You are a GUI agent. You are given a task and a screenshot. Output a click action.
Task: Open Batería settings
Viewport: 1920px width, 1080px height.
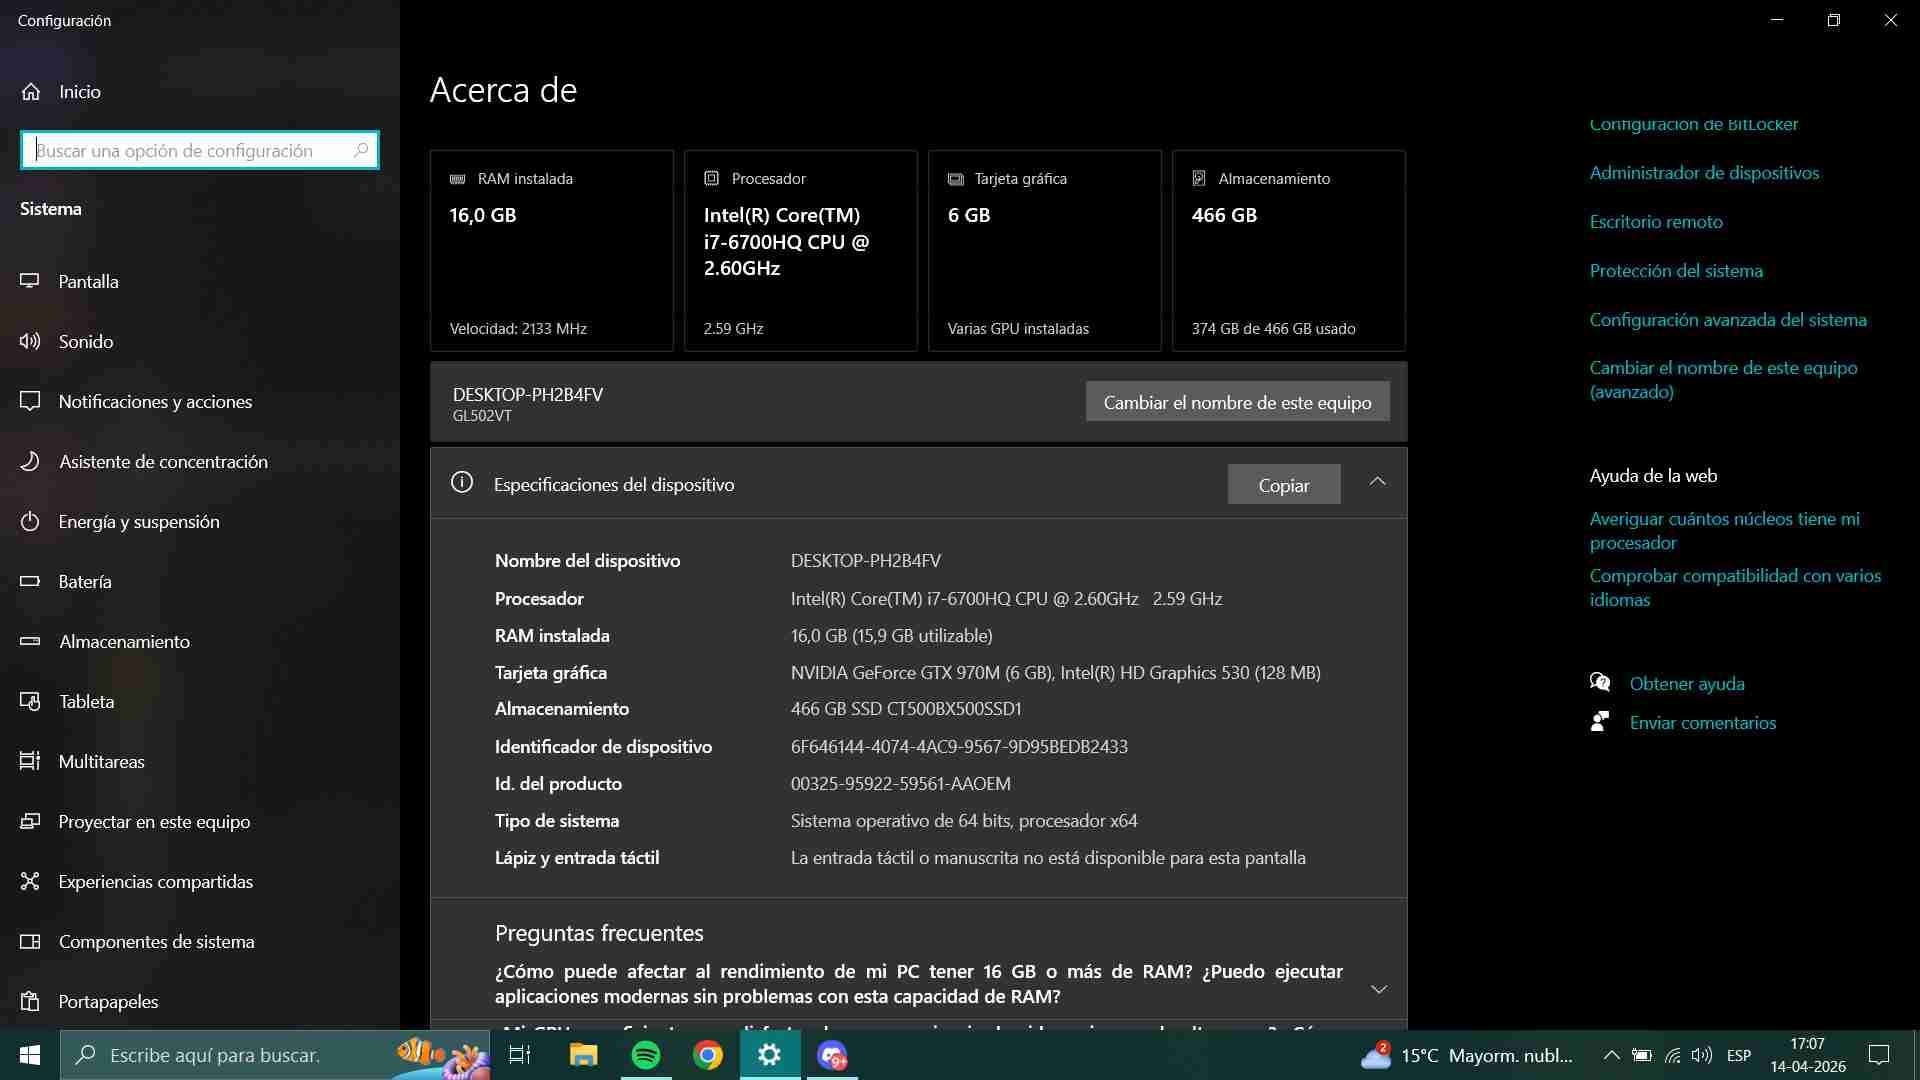(84, 581)
